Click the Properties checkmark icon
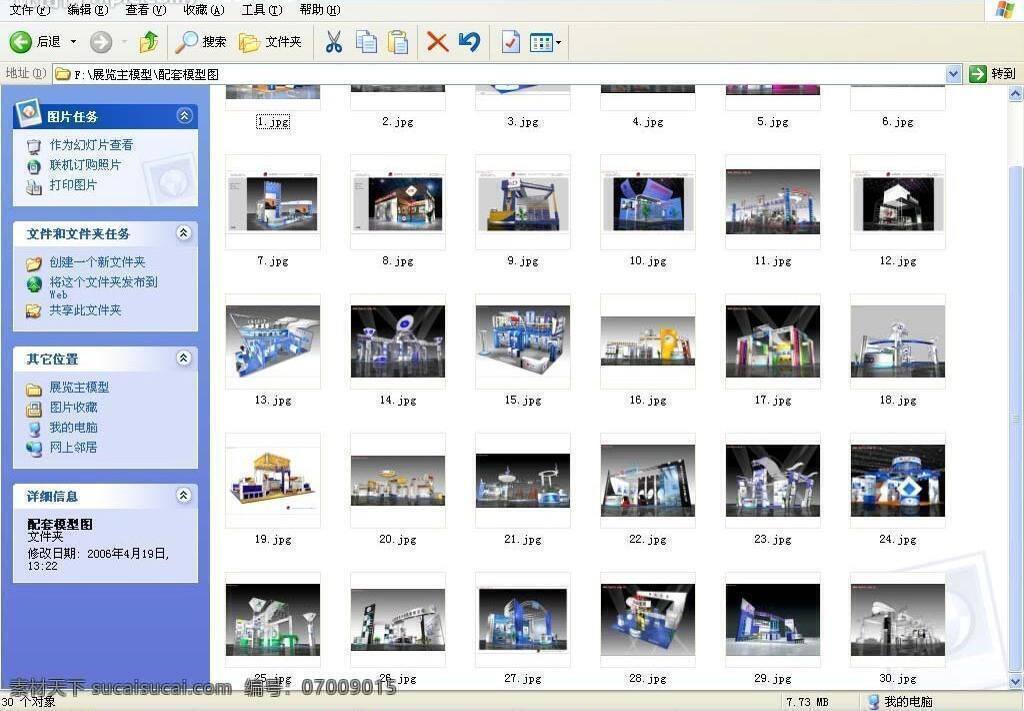The width and height of the screenshot is (1024, 711). tap(510, 42)
